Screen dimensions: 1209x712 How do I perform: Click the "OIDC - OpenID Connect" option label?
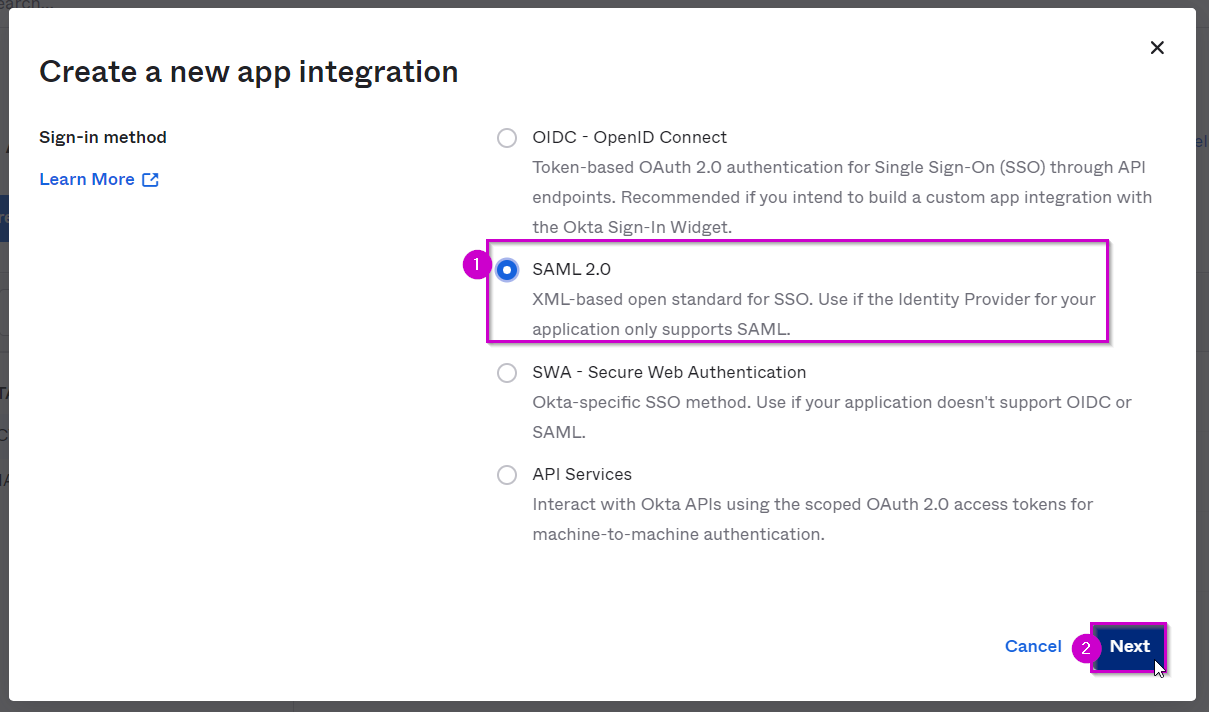tap(630, 137)
